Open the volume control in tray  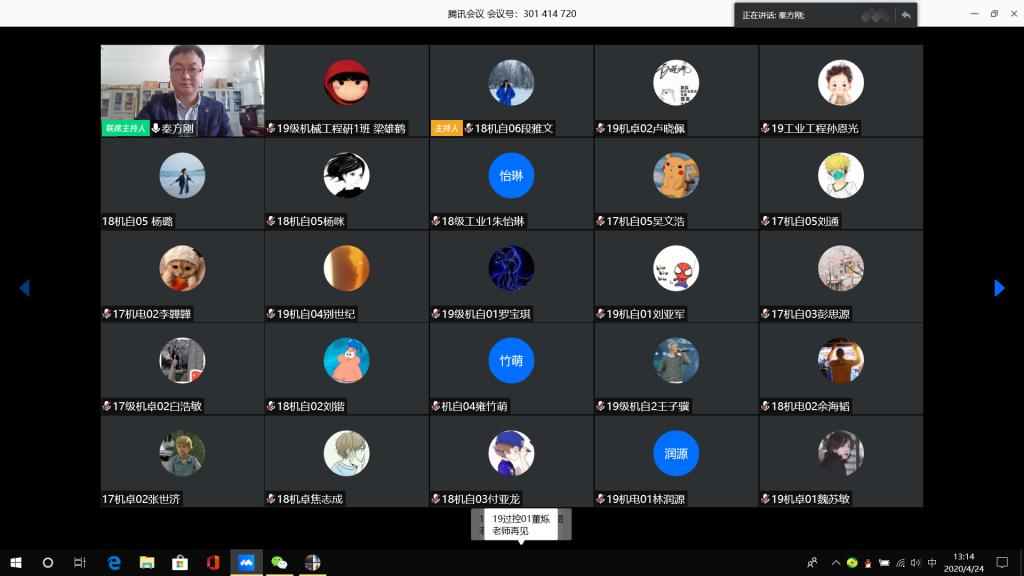pos(915,562)
